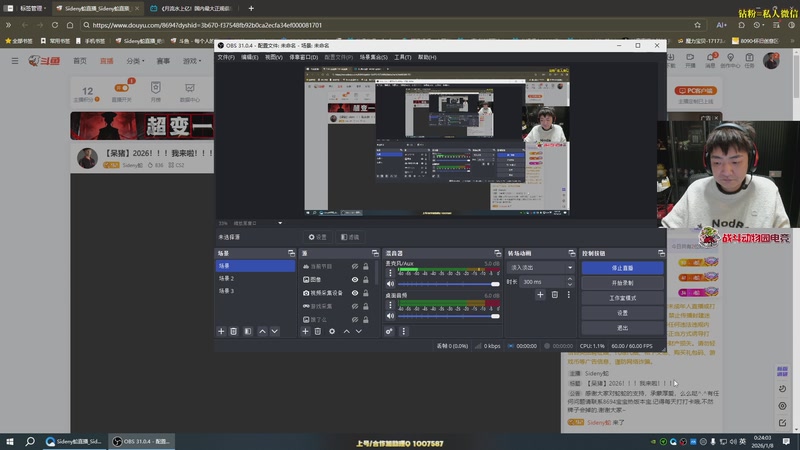Open transition three-dot properties menu
This screenshot has width=800, height=450.
[568, 294]
